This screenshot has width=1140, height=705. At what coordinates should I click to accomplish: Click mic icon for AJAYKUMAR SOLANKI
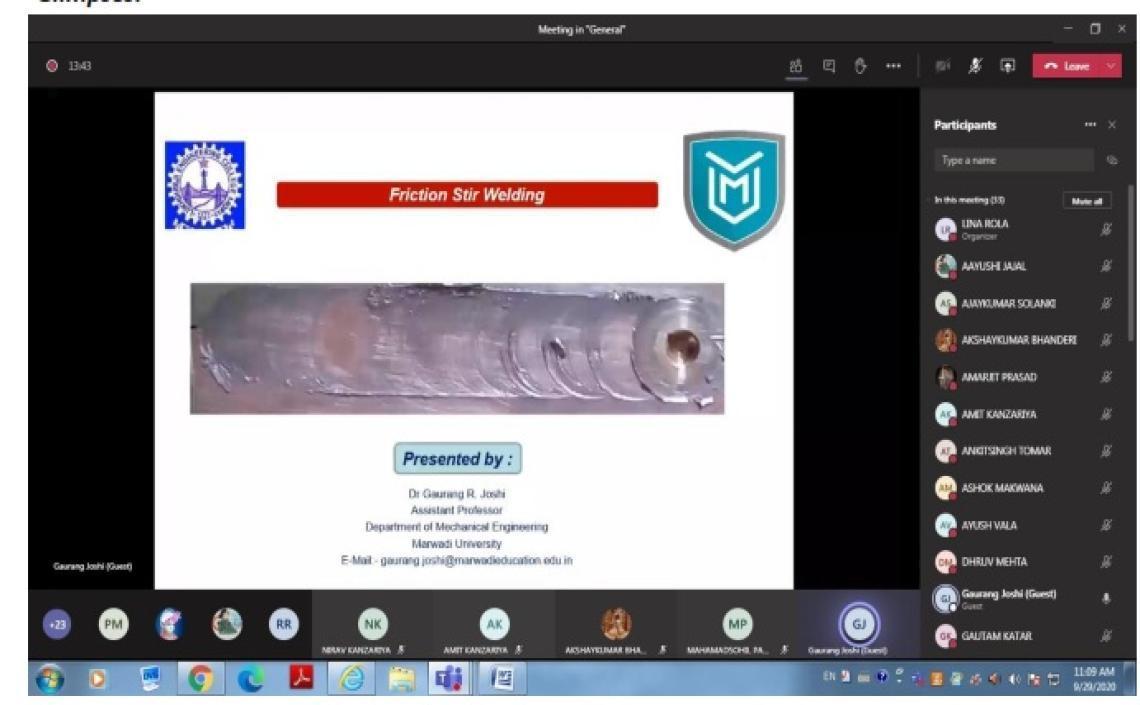1106,303
